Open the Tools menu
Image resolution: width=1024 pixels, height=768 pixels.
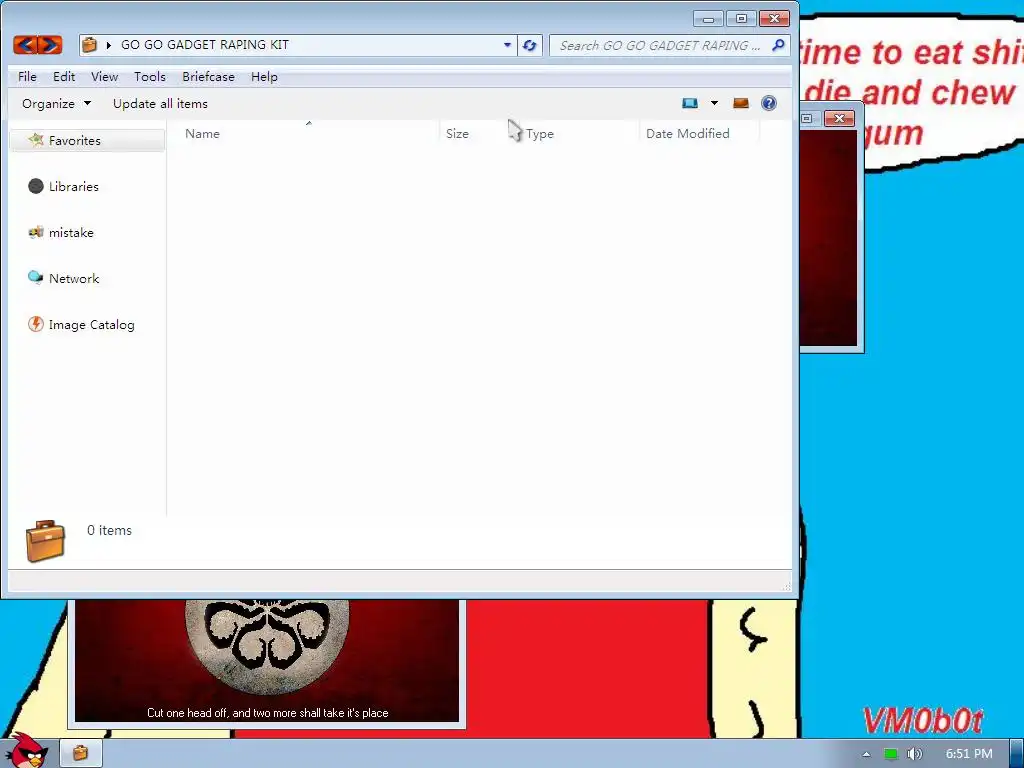point(150,76)
